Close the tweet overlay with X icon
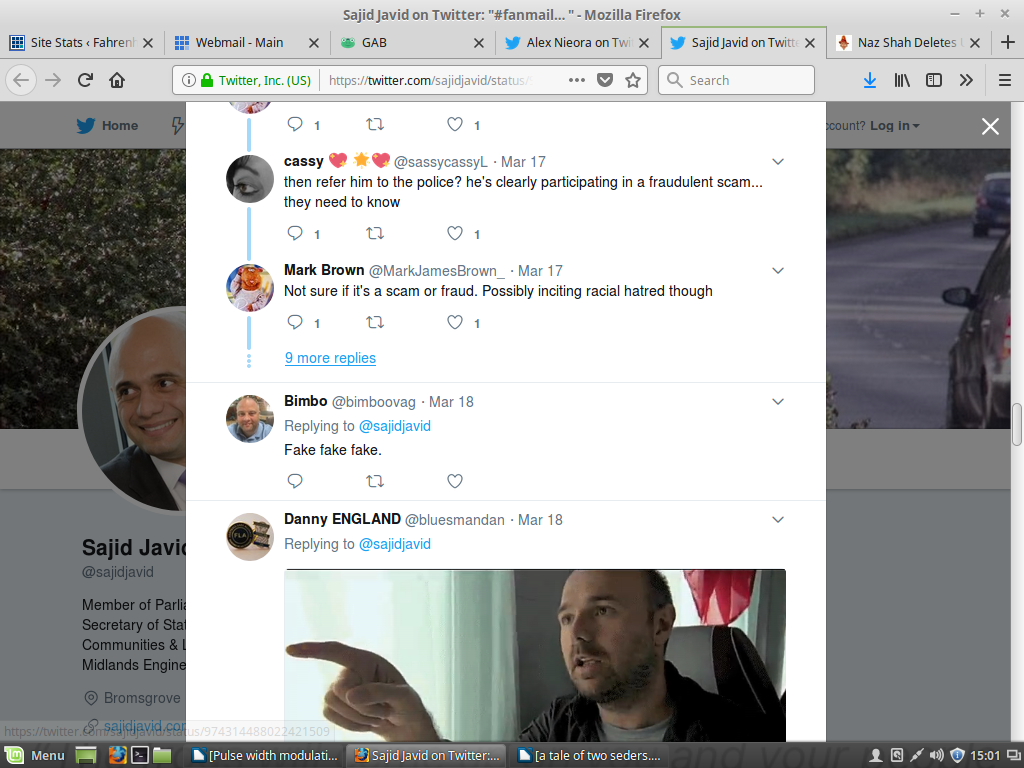The image size is (1024, 768). (x=990, y=126)
